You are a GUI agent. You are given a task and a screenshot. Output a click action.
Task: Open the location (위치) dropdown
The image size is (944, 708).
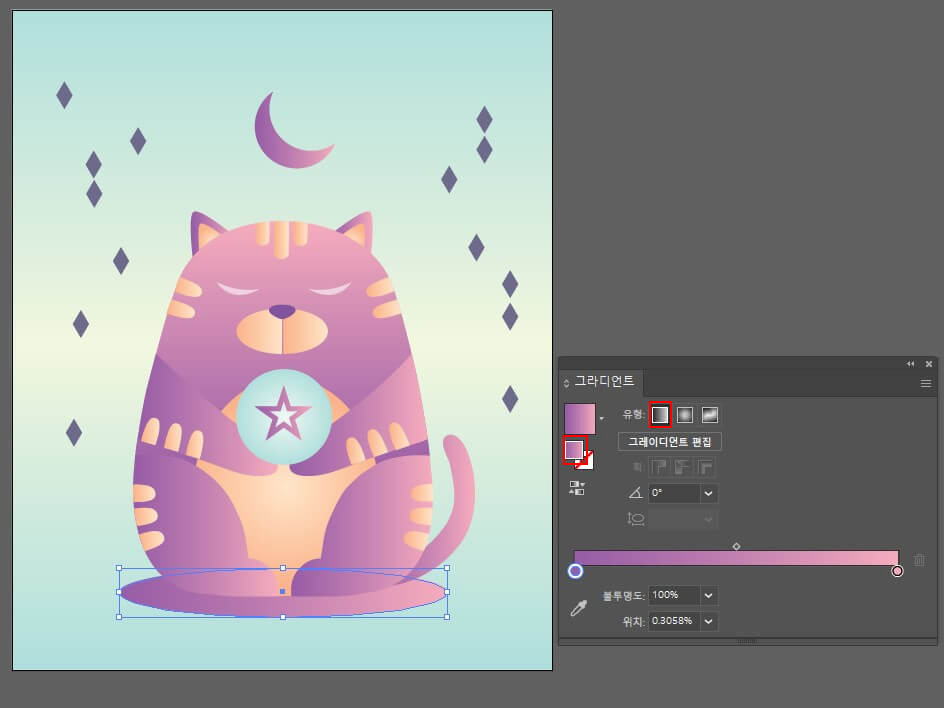709,621
